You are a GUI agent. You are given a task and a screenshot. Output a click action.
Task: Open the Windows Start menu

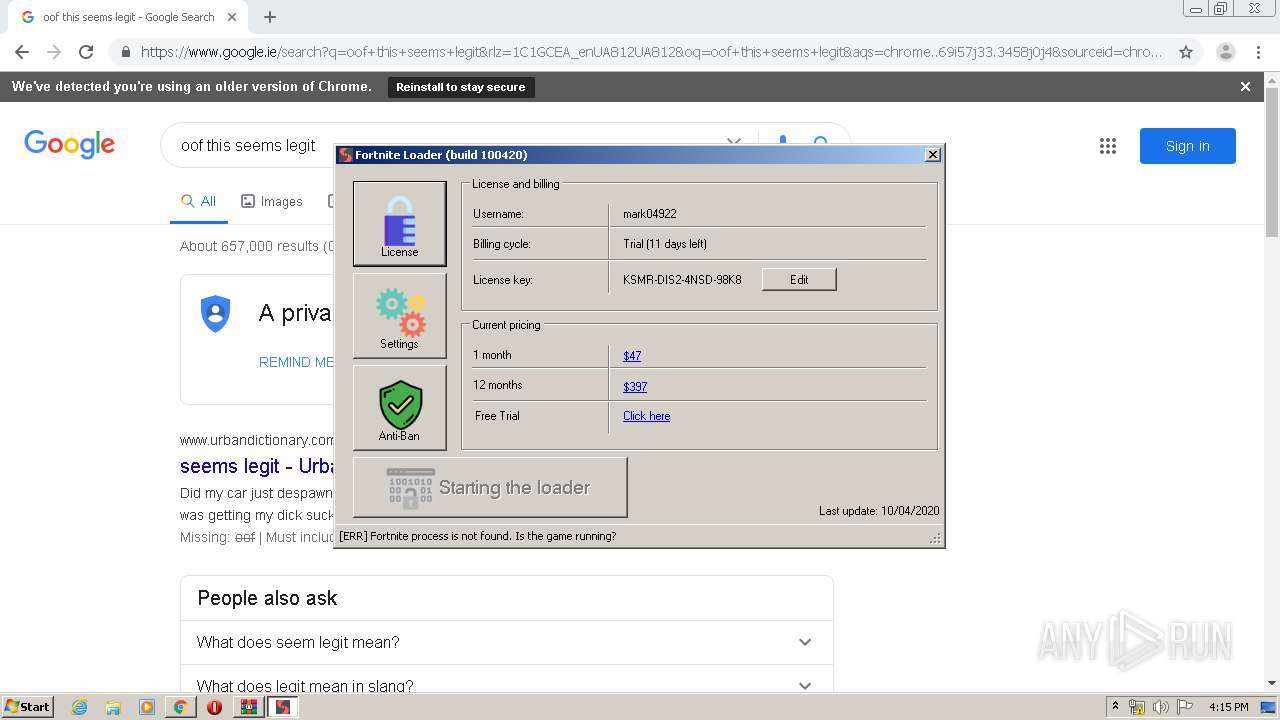[x=28, y=706]
